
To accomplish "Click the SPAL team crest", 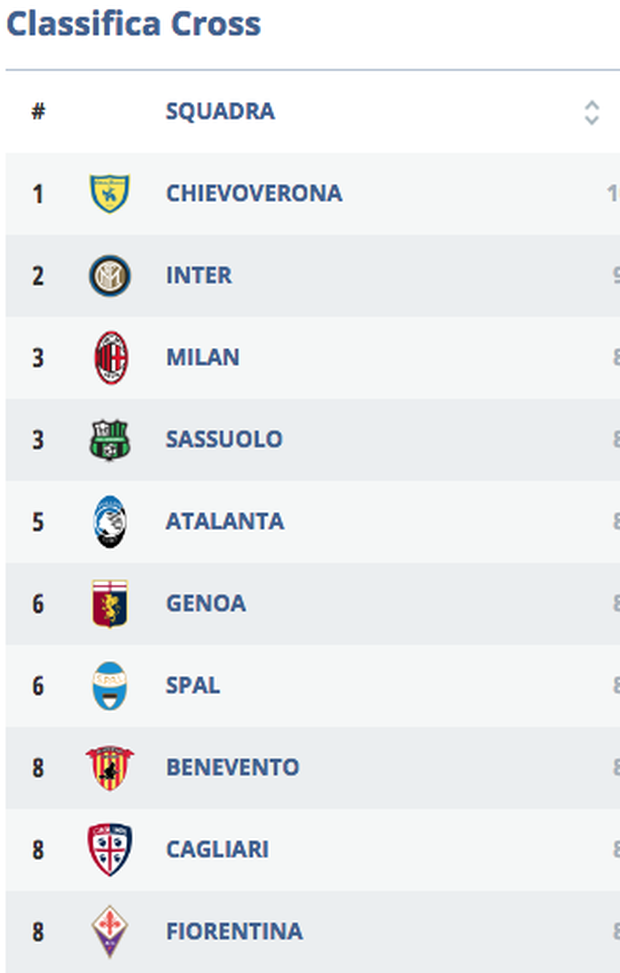I will pyautogui.click(x=109, y=685).
